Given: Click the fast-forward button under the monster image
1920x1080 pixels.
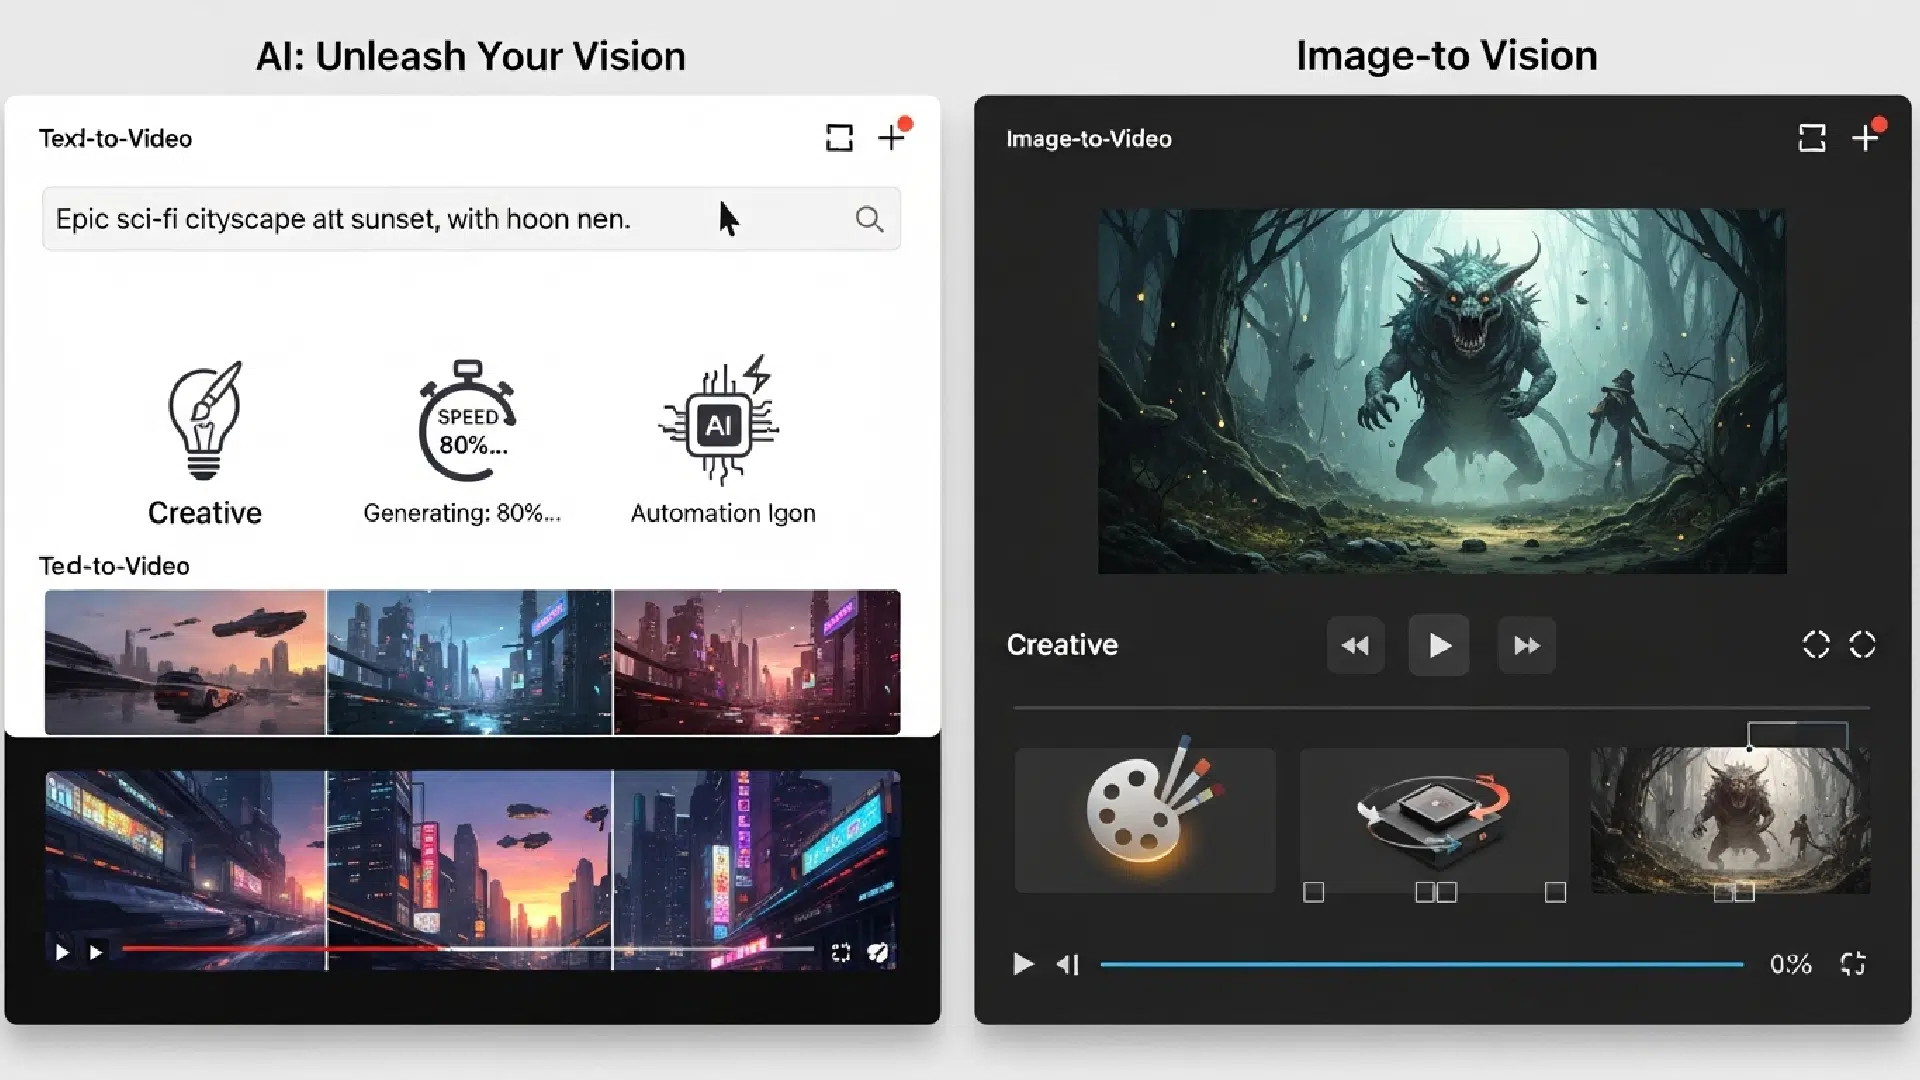Looking at the screenshot, I should tap(1525, 645).
